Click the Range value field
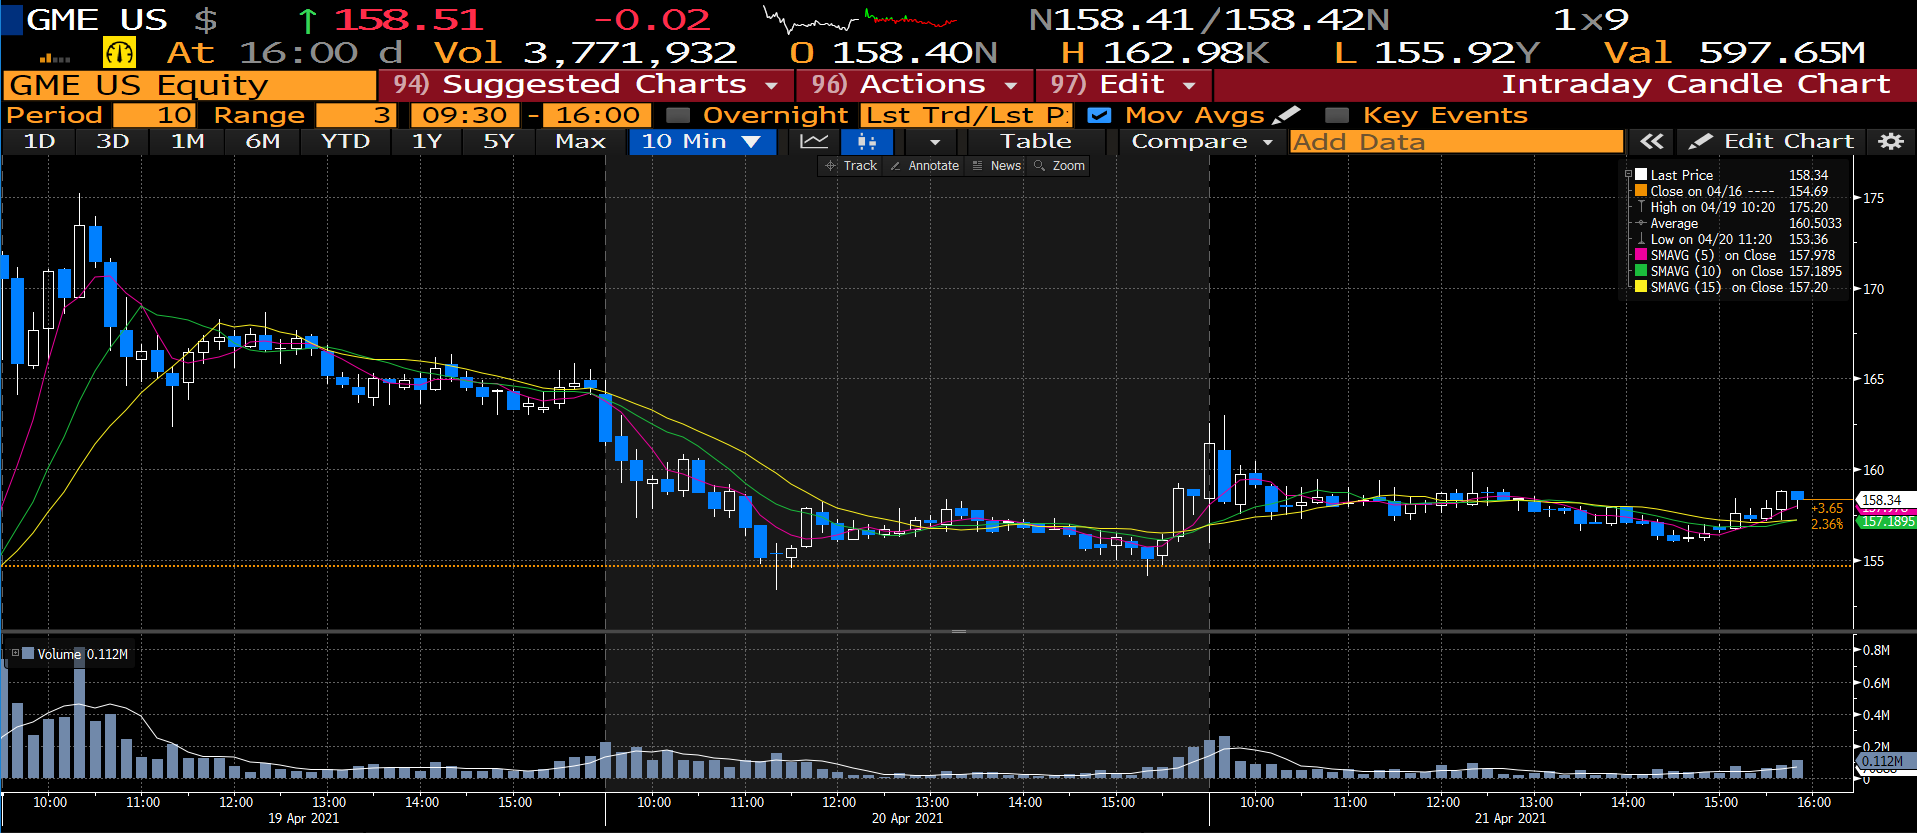1917x833 pixels. (356, 115)
